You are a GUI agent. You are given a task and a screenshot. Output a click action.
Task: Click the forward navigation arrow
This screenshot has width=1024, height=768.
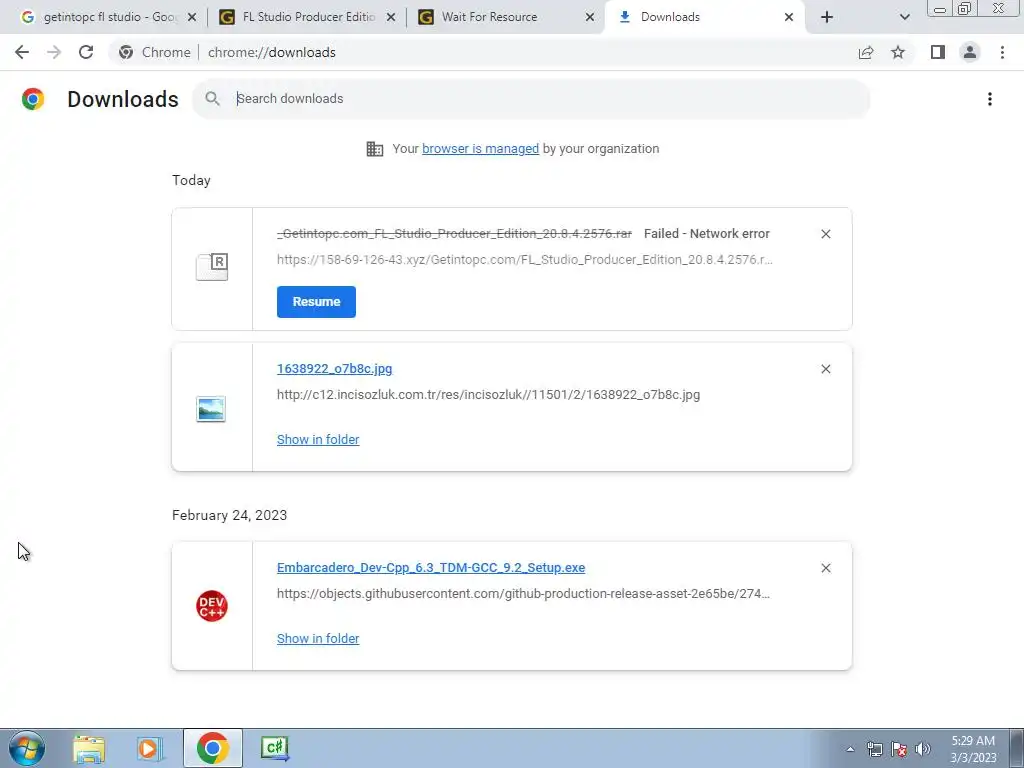pos(54,52)
